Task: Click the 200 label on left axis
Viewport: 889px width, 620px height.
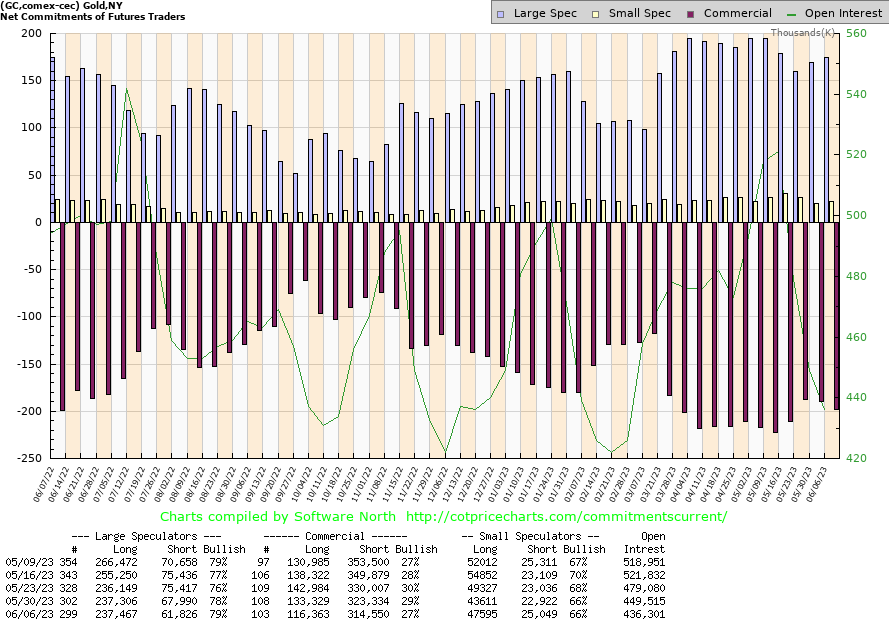Action: click(30, 34)
